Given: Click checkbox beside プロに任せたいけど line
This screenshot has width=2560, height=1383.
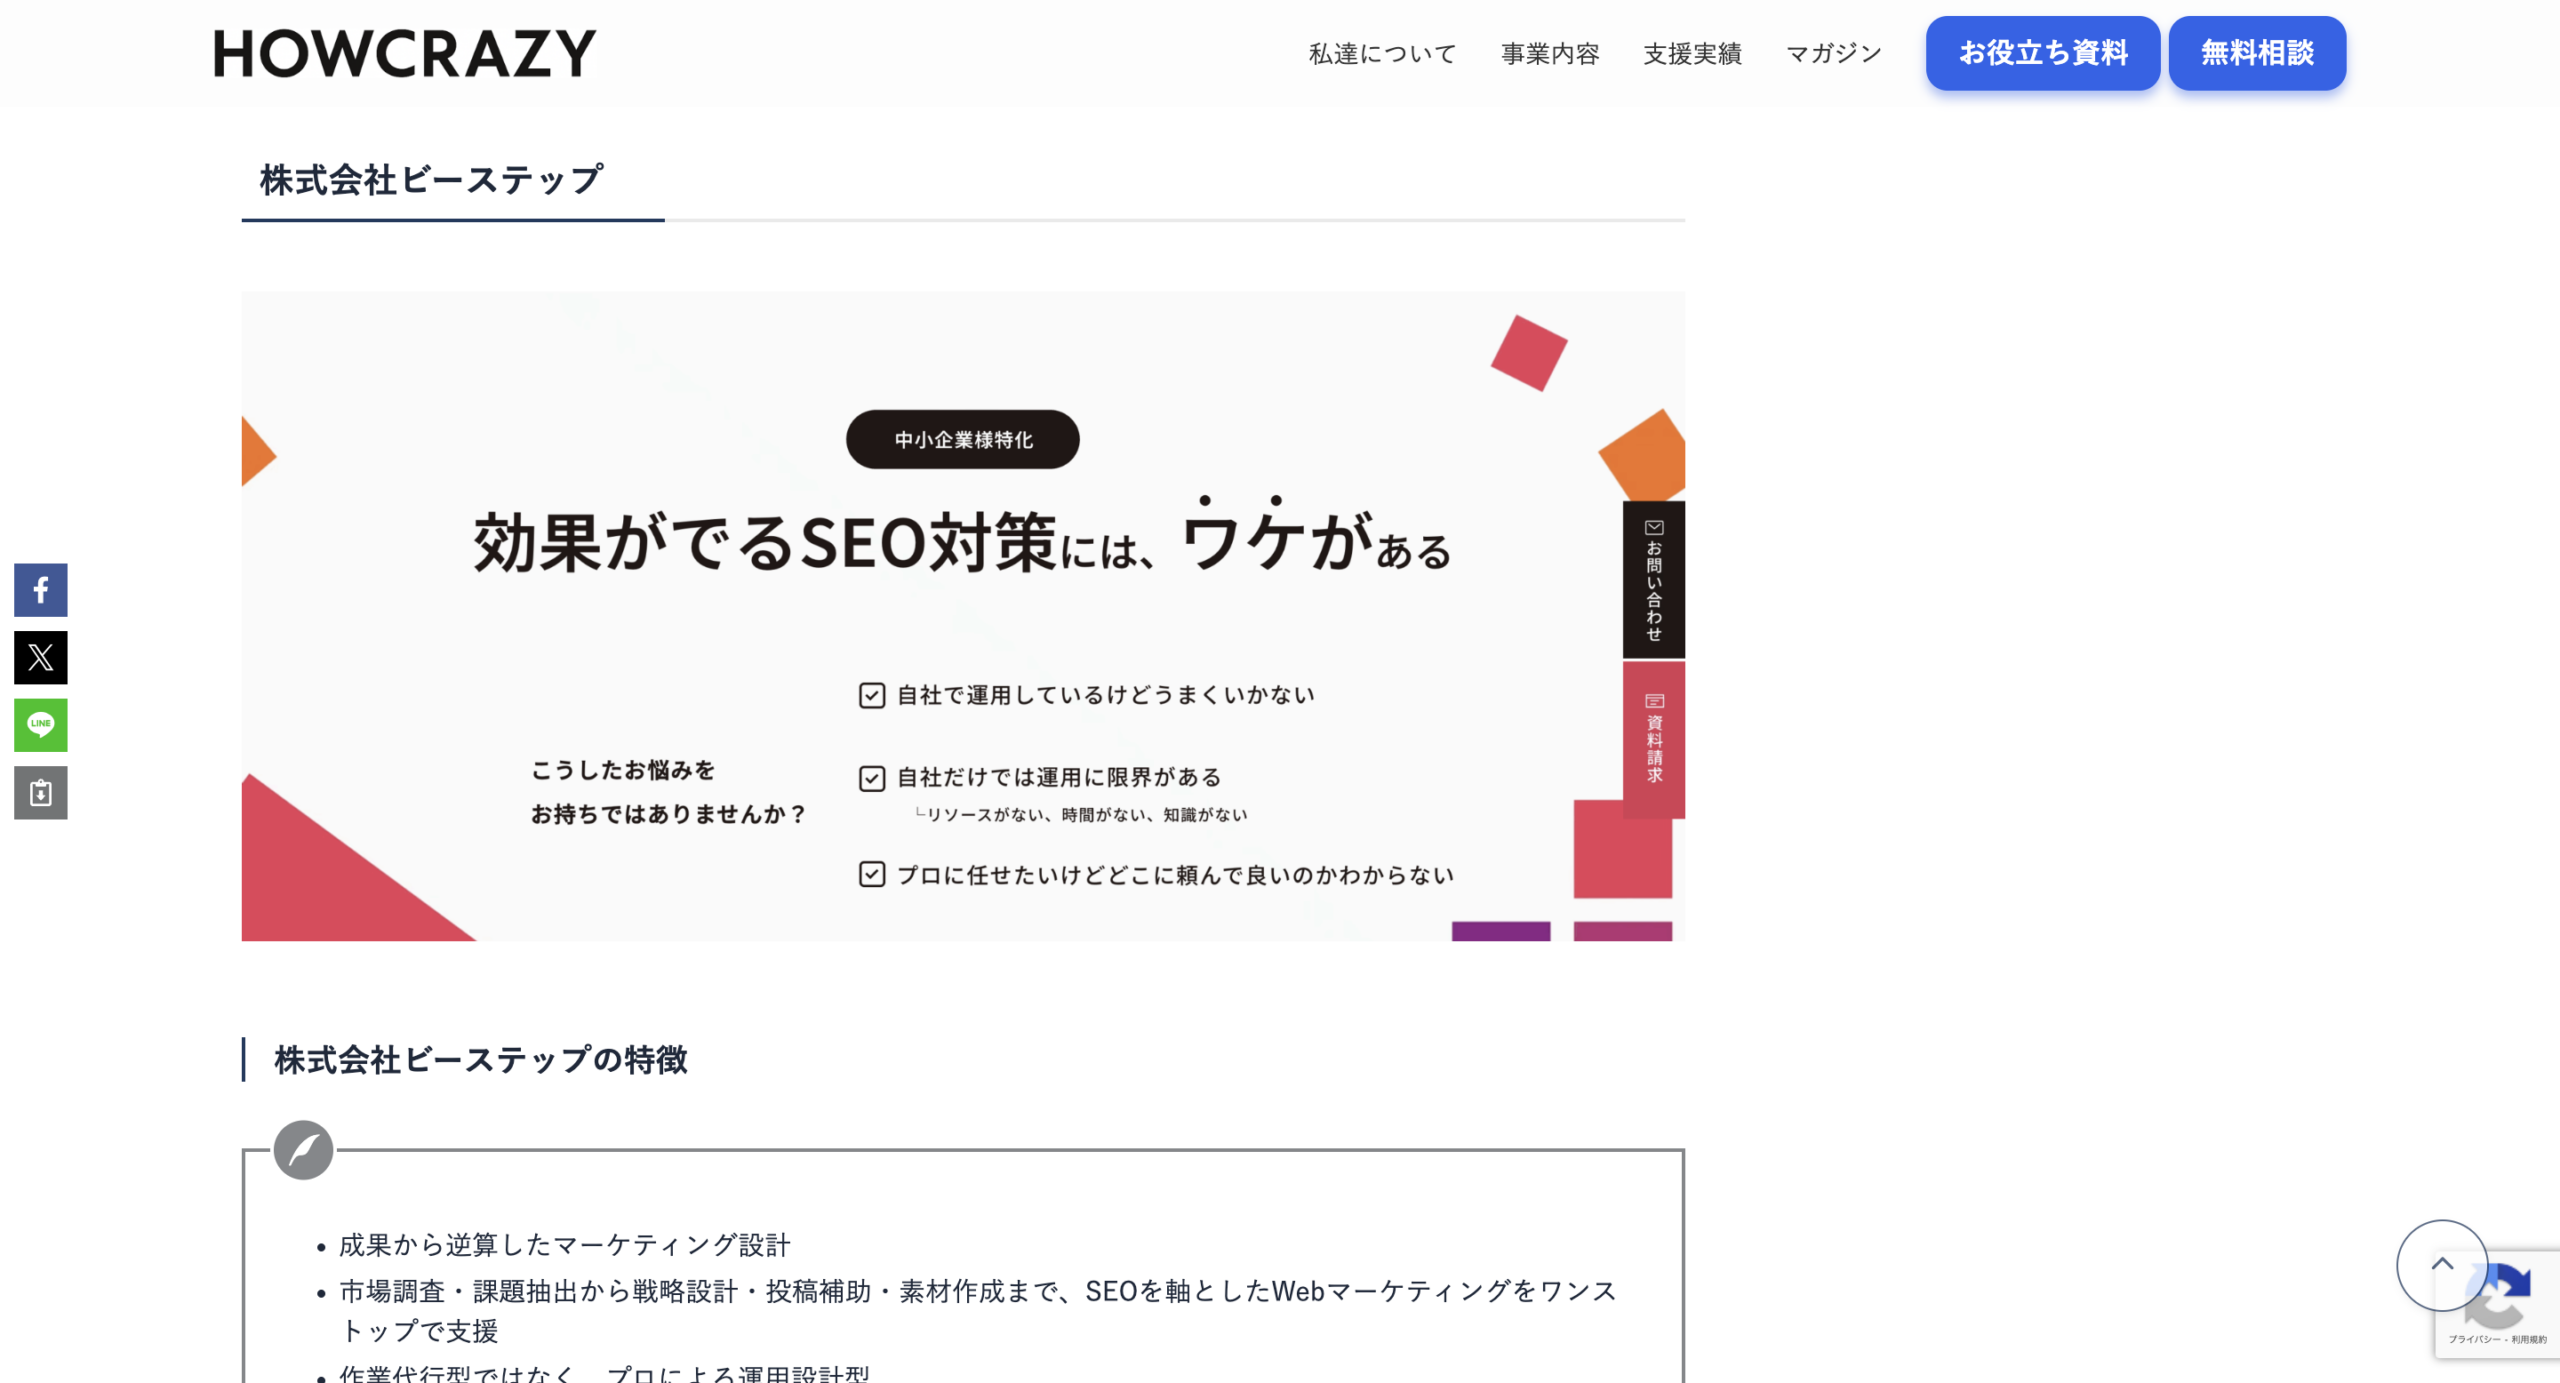Looking at the screenshot, I should point(871,875).
